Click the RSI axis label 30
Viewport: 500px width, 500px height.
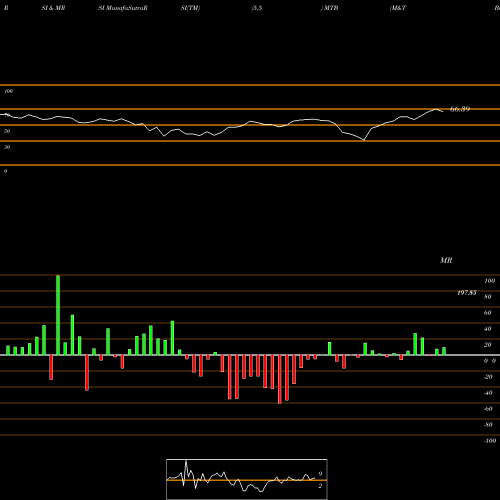pyautogui.click(x=7, y=147)
